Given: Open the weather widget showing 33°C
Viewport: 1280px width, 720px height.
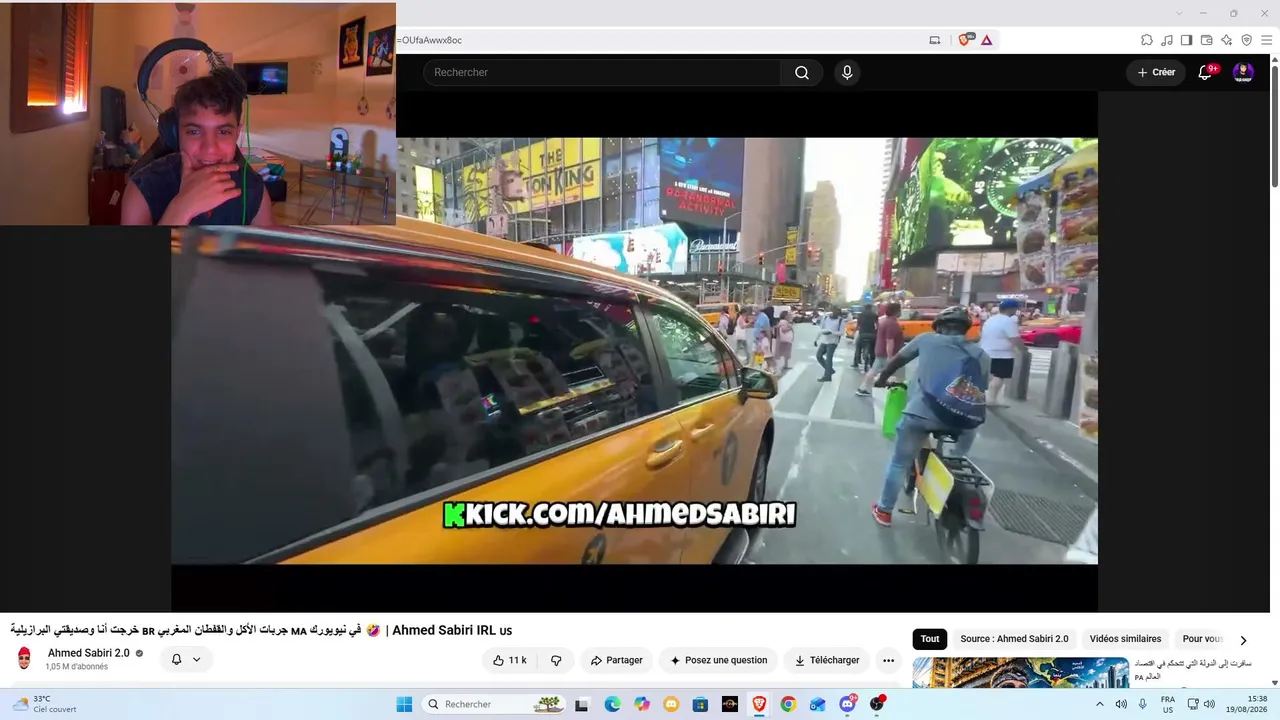Looking at the screenshot, I should [45, 704].
